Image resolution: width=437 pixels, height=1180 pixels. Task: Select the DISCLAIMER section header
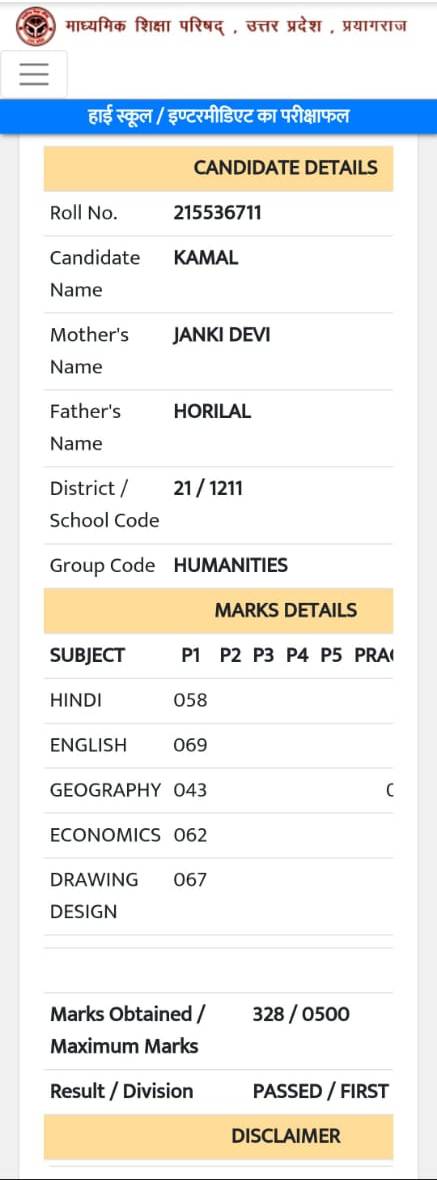[218, 1136]
